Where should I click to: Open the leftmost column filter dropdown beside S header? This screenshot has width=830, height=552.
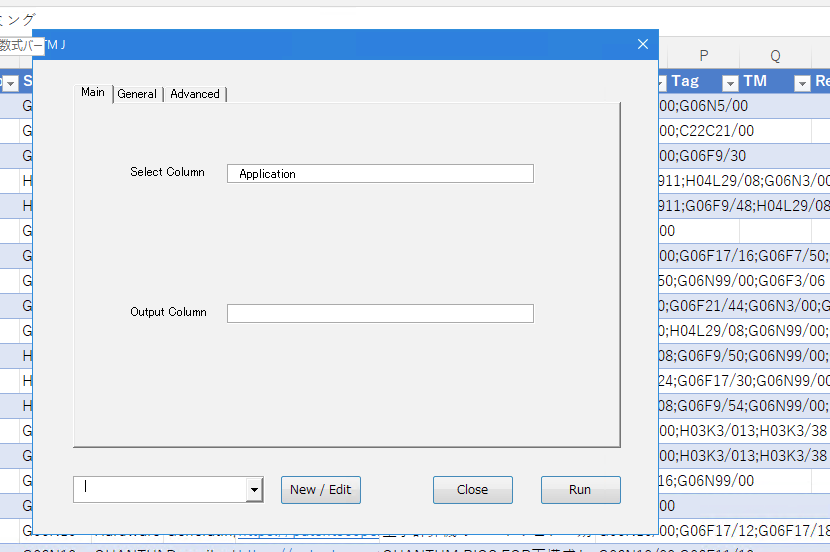point(10,83)
